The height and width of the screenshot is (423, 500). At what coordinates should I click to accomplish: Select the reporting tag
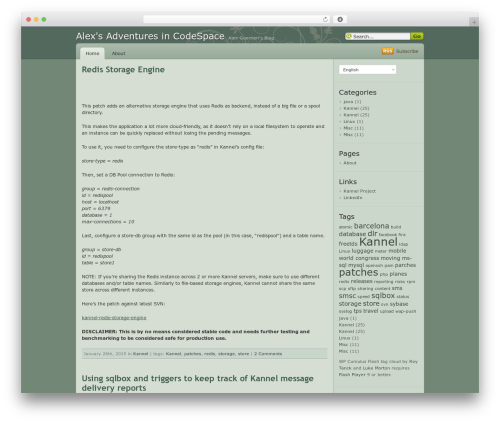click(384, 282)
